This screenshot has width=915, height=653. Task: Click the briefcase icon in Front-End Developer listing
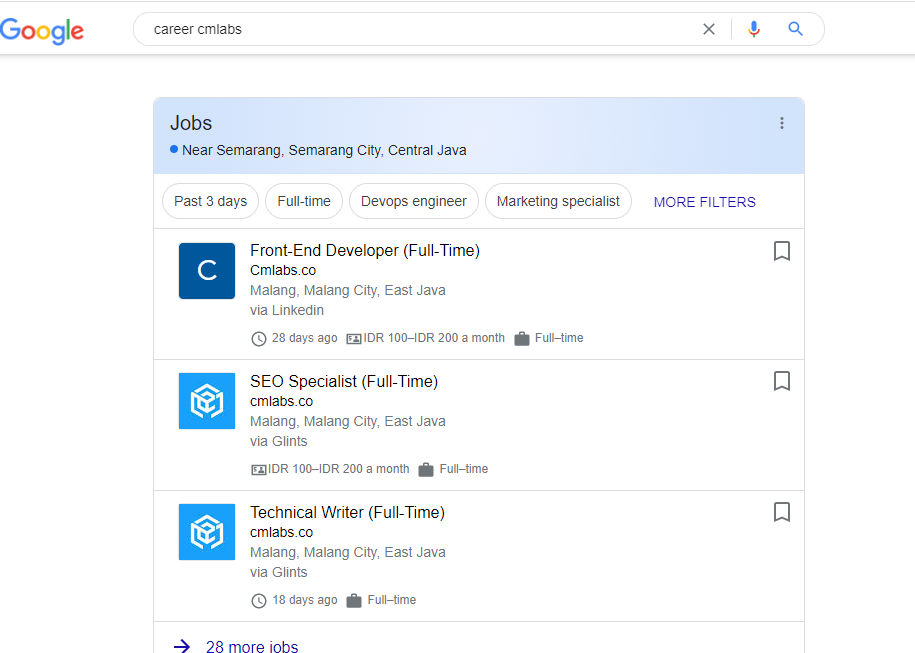522,338
